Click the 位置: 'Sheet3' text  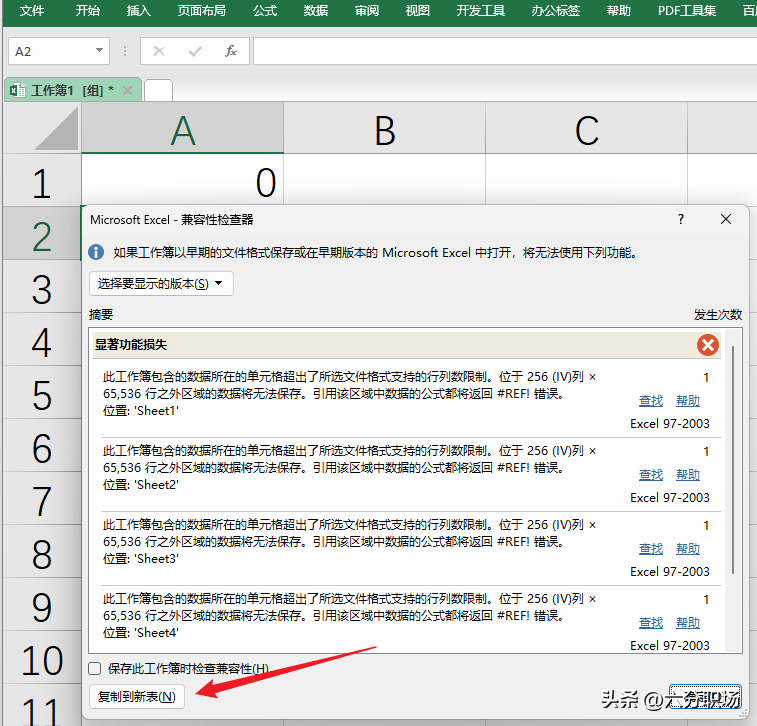(x=141, y=558)
